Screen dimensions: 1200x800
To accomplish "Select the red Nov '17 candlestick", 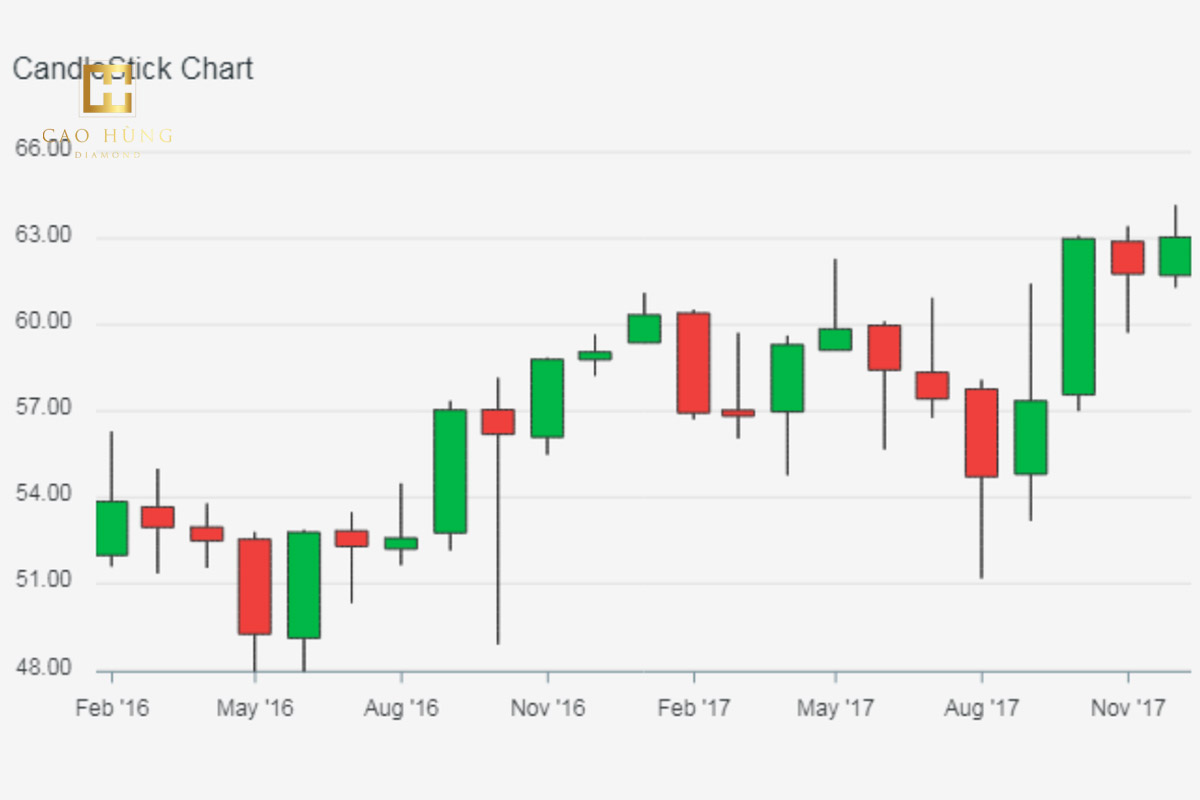I will click(x=1127, y=257).
